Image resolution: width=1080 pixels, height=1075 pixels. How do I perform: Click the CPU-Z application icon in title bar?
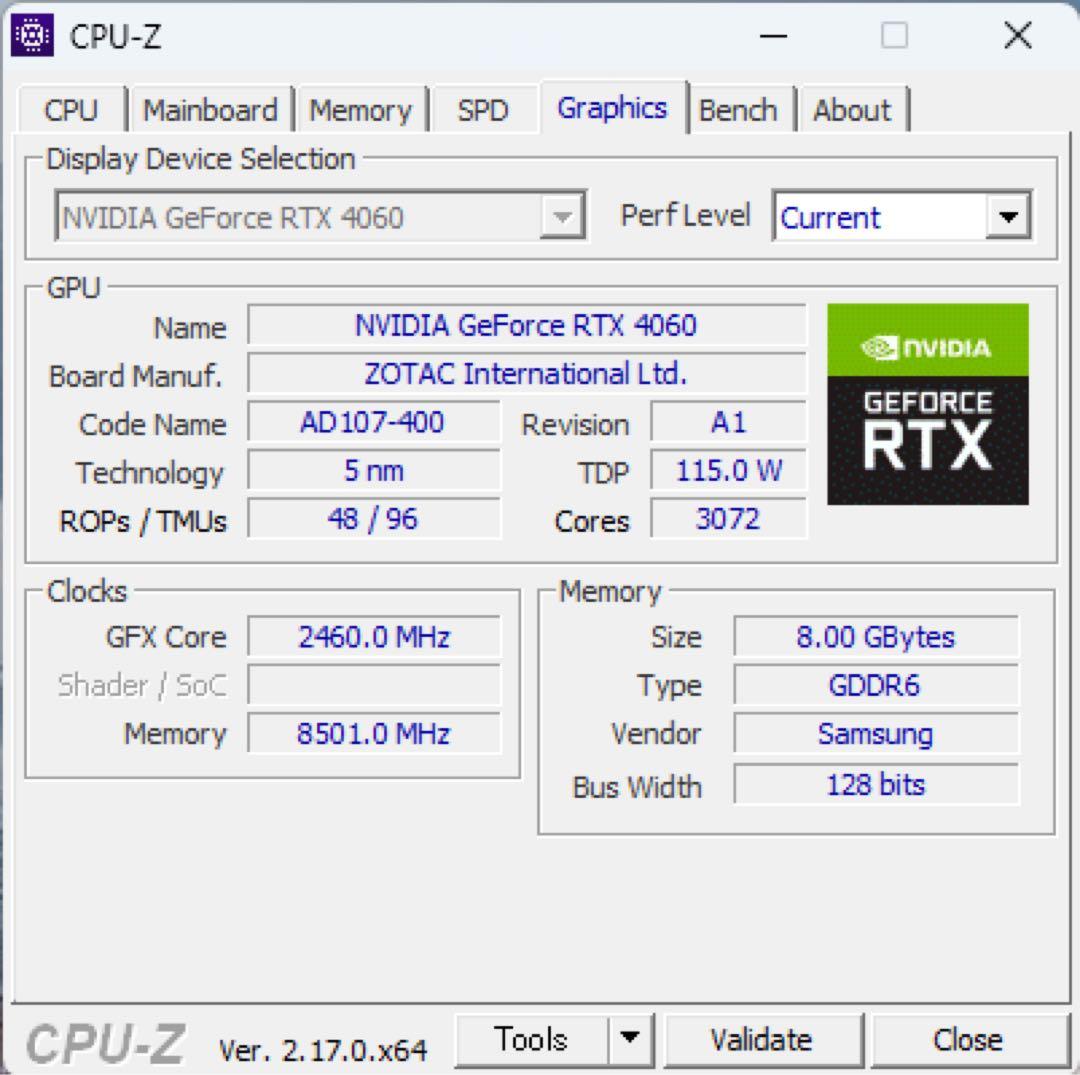33,36
